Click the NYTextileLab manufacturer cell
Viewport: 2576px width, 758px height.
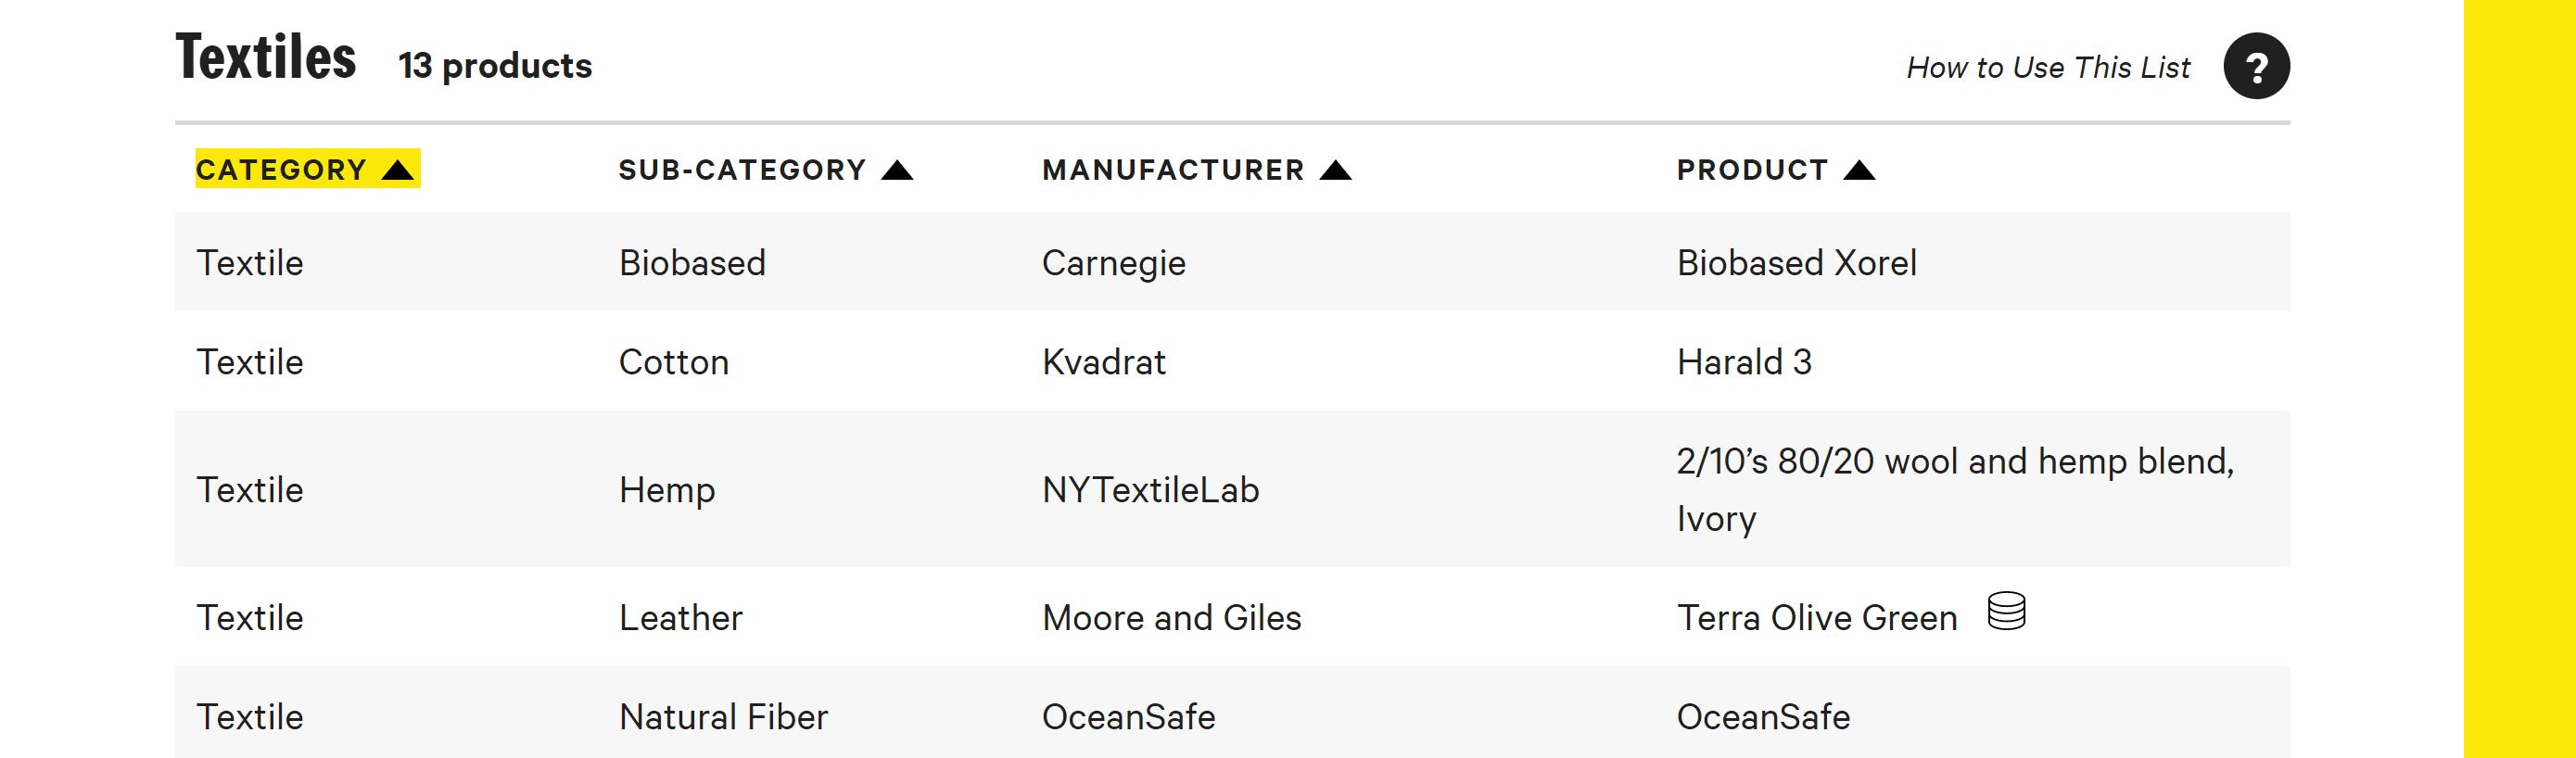[x=1150, y=490]
